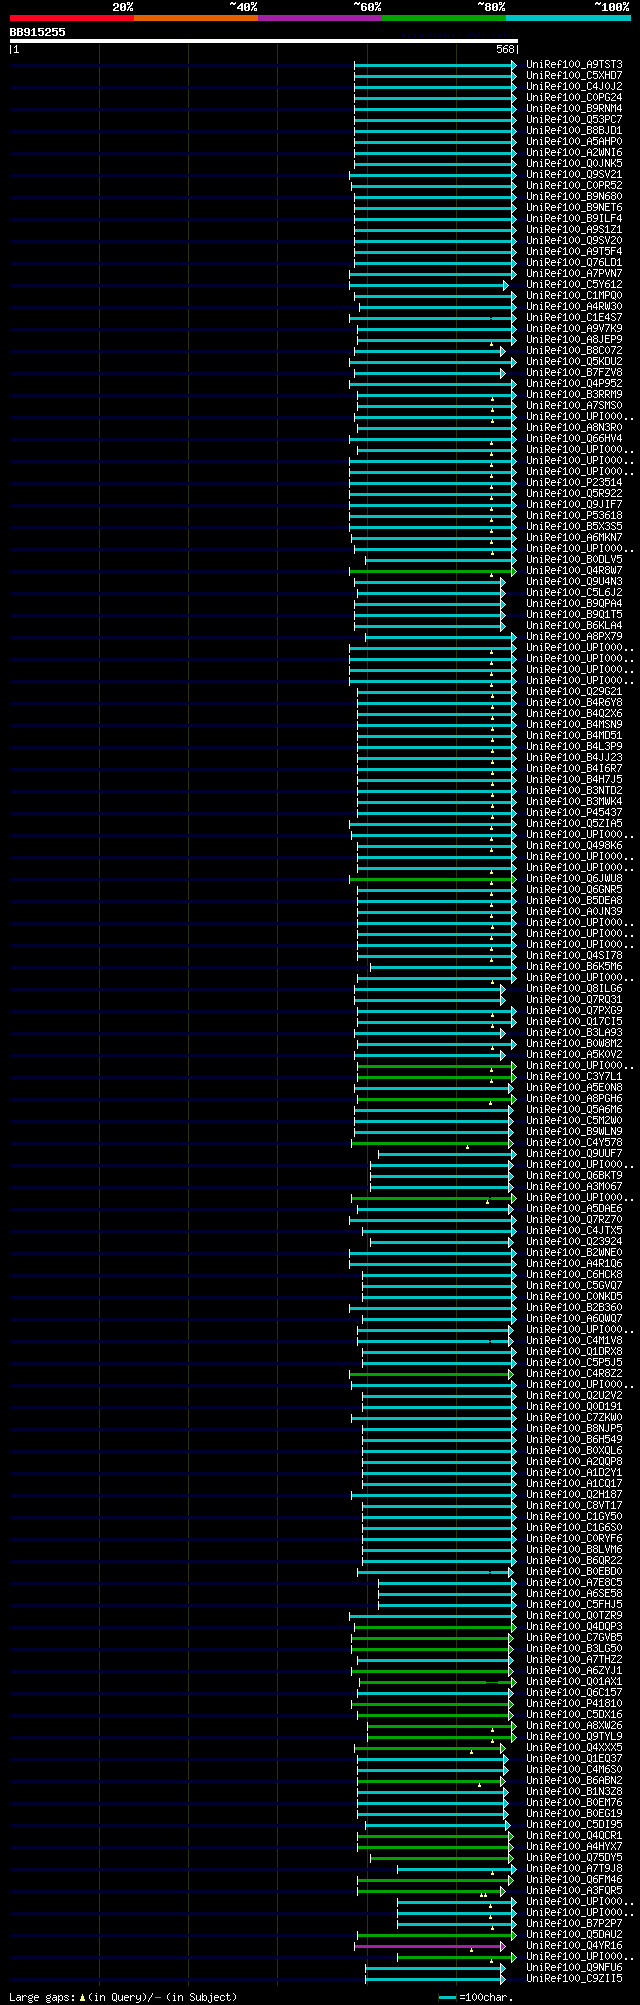
Task: Select the UniRef100_A9S1Z1 label
Action: click(x=574, y=229)
